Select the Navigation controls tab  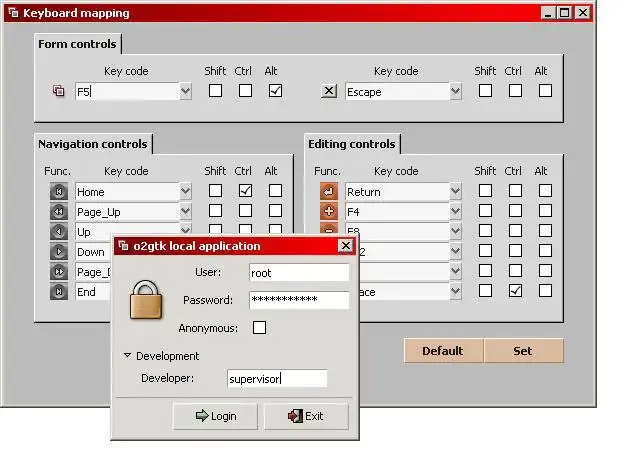click(x=93, y=144)
